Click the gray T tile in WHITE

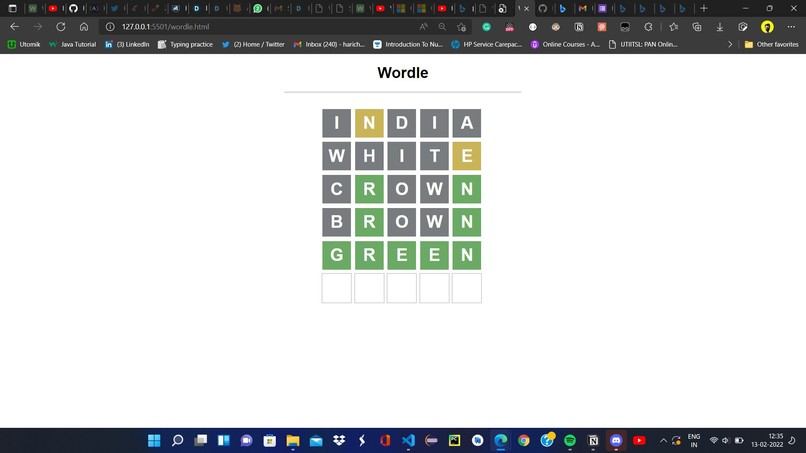(434, 155)
